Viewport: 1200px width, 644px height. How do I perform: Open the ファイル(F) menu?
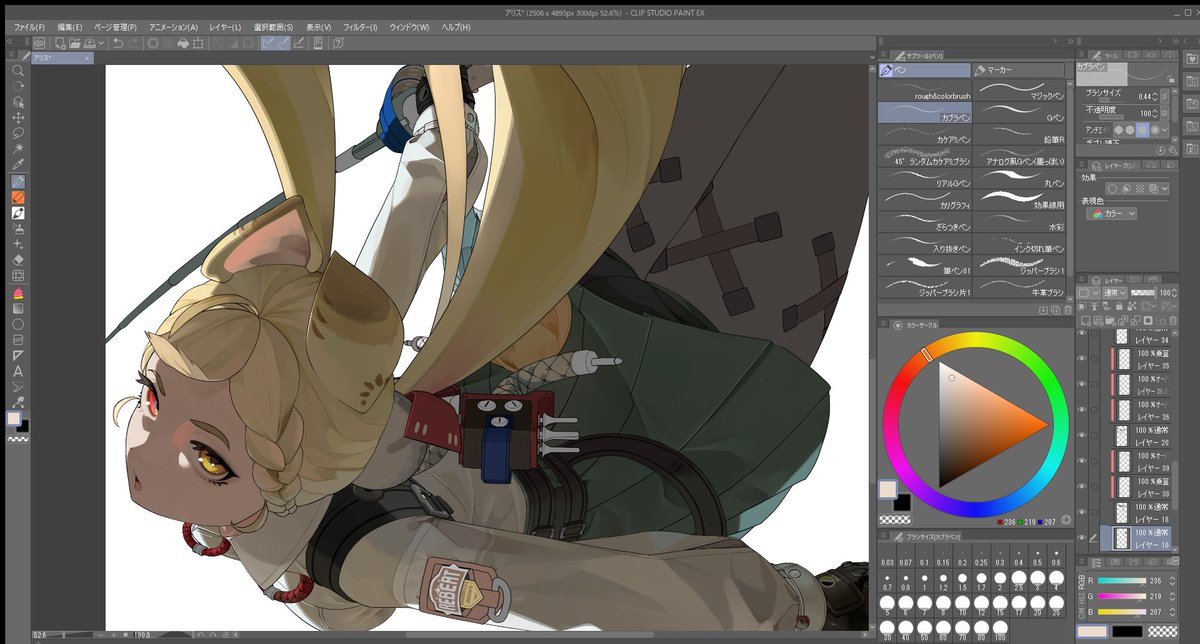pos(28,27)
